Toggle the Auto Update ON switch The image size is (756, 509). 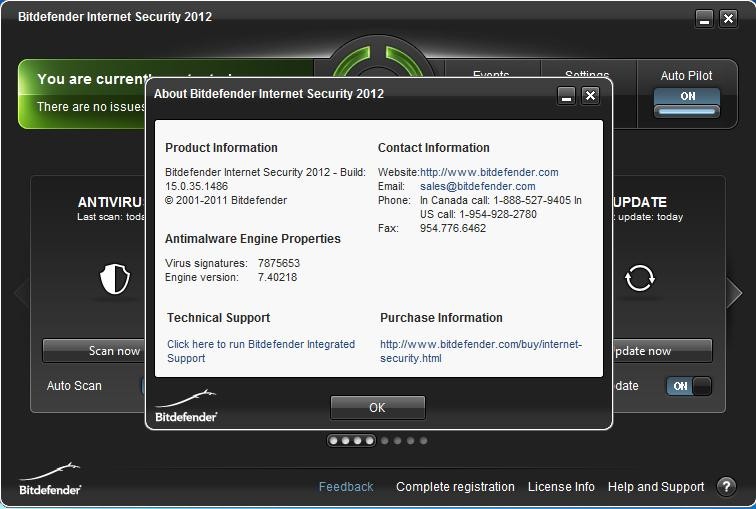[688, 386]
